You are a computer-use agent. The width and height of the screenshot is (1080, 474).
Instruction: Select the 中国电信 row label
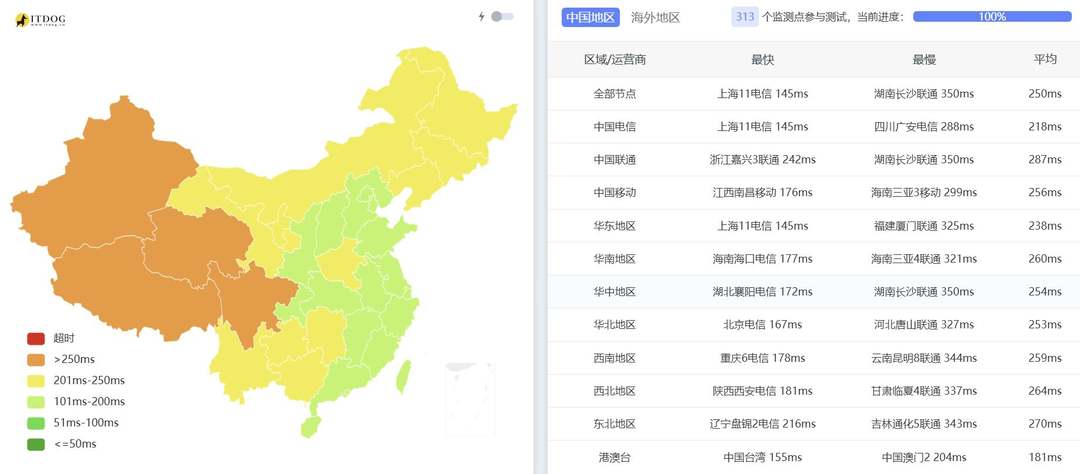(615, 126)
